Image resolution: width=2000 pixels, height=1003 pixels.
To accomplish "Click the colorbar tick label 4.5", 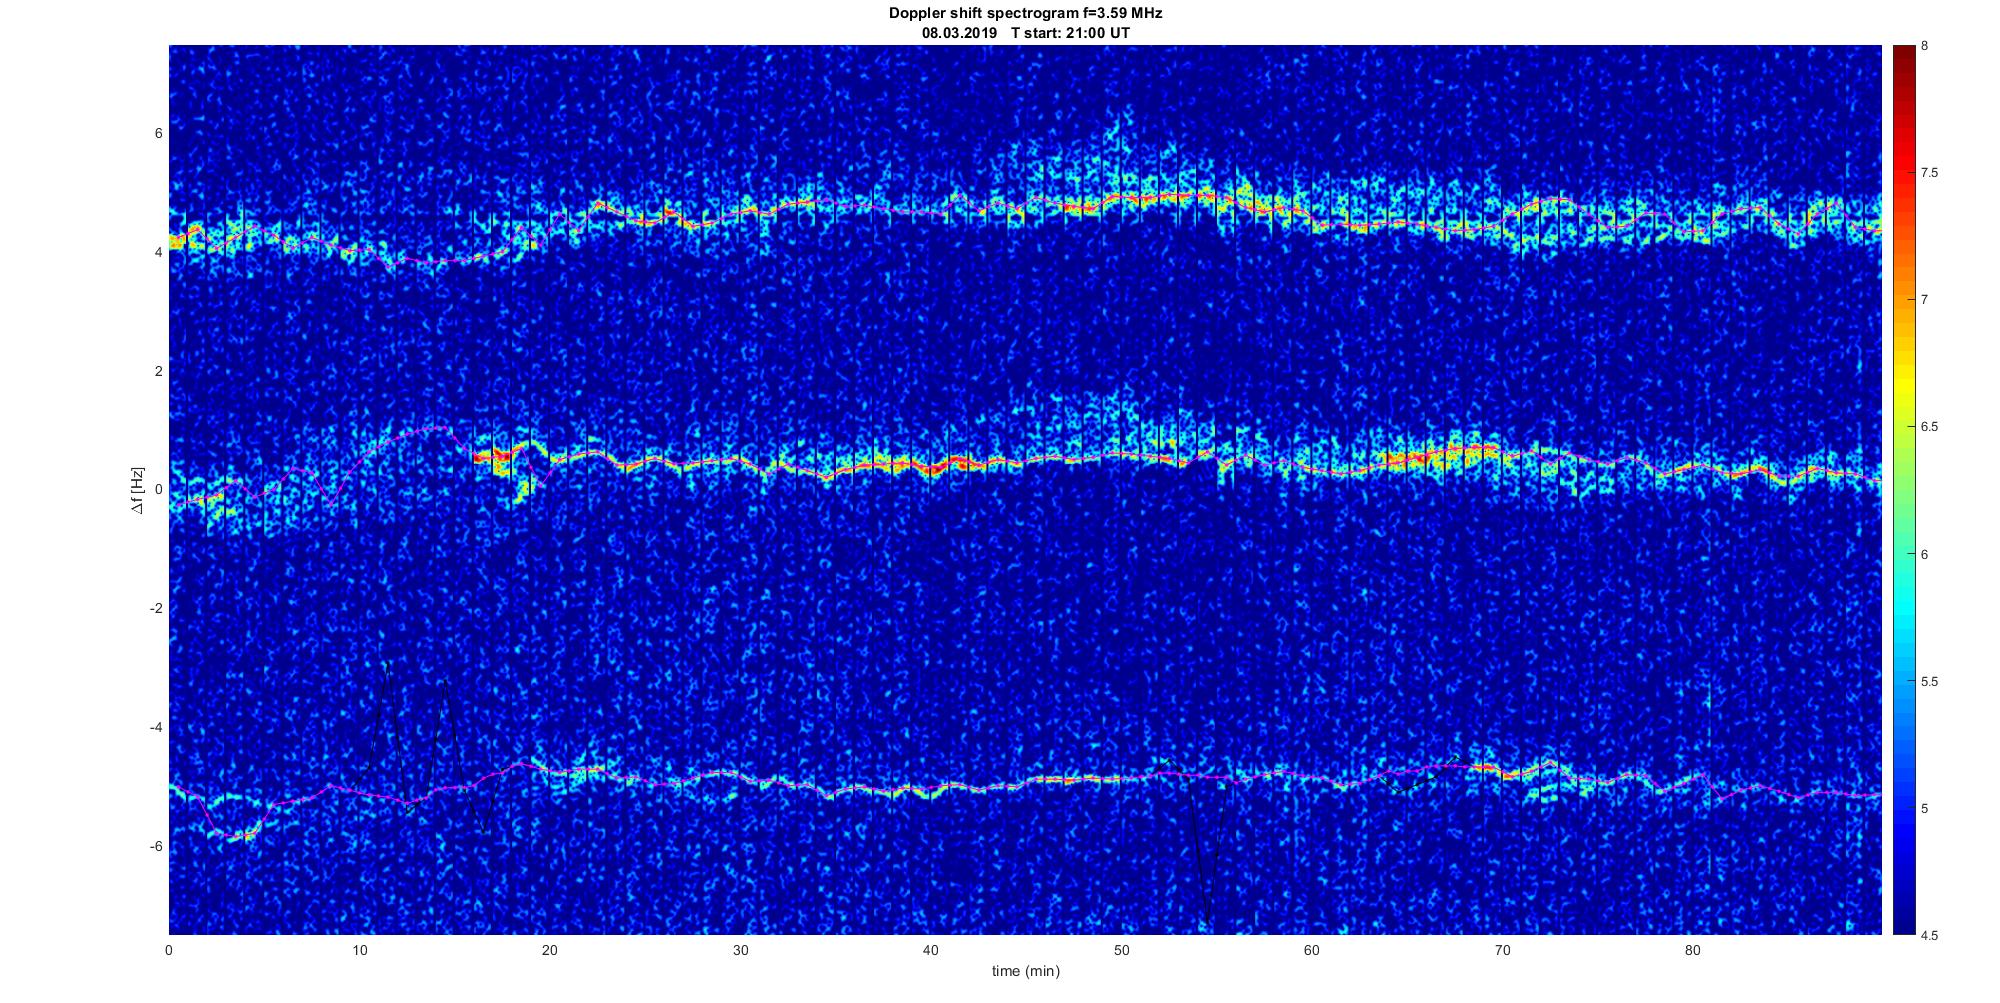I will click(1929, 935).
